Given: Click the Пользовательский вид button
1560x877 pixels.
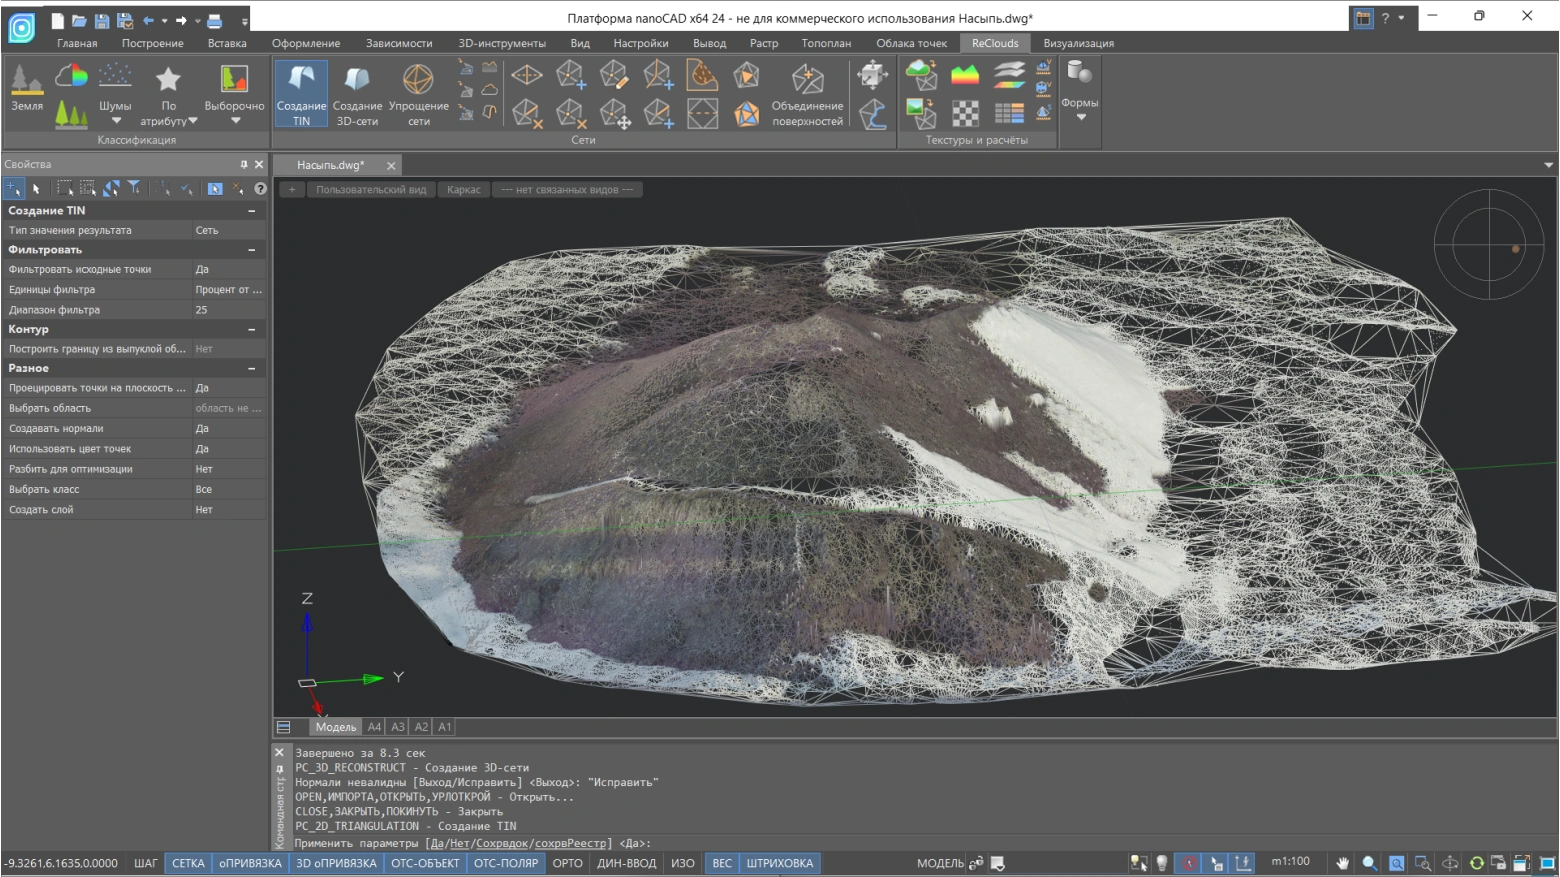Looking at the screenshot, I should pos(370,190).
